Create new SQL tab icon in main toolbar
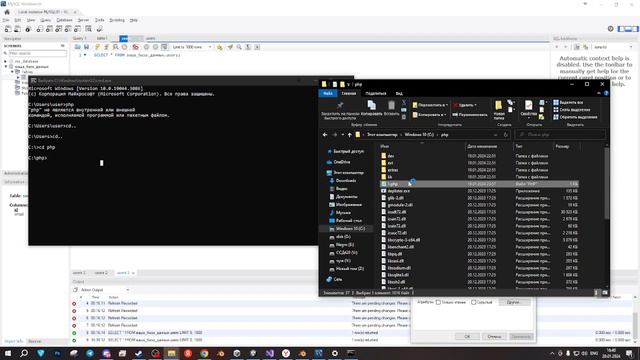Viewport: 640px width, 360px height. point(8,29)
